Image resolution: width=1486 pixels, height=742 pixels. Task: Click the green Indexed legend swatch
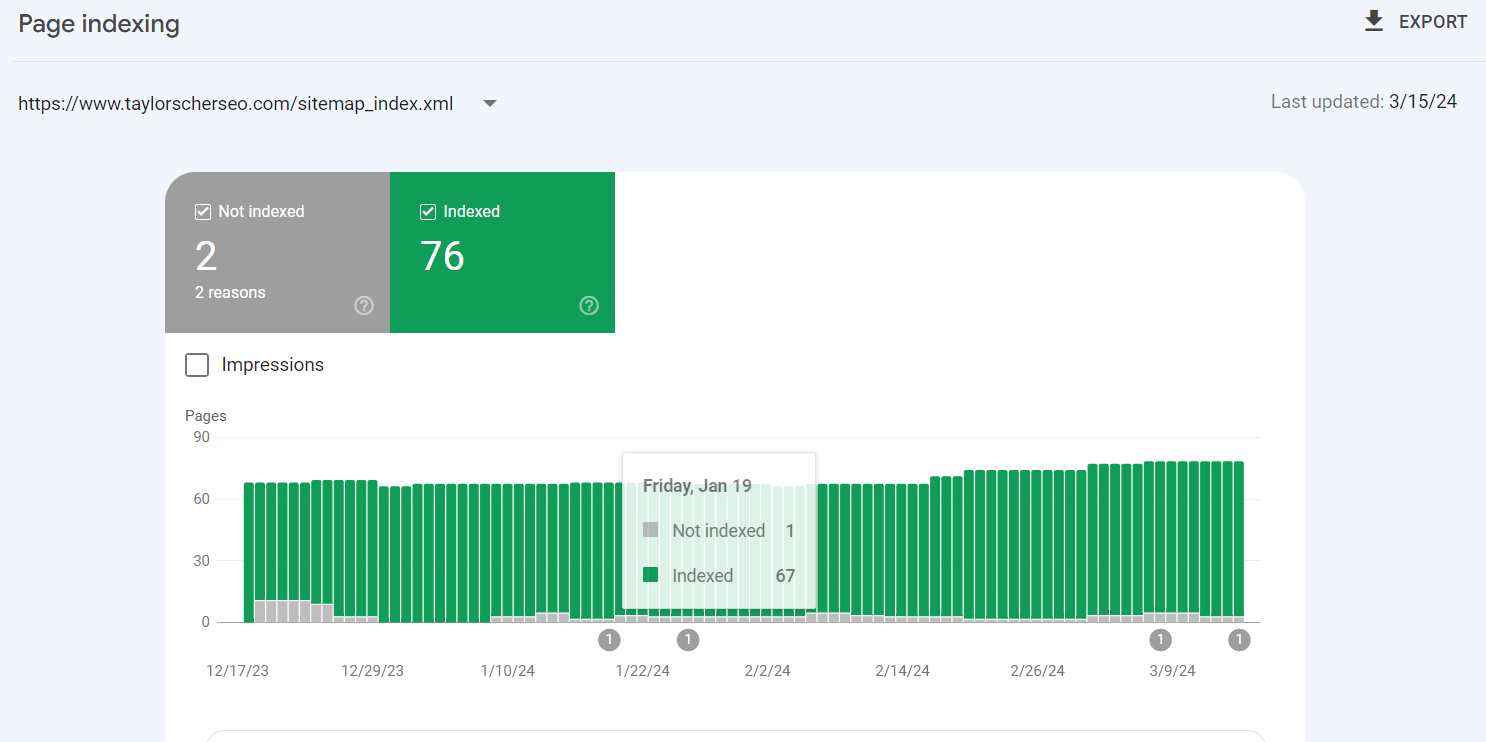coord(651,575)
